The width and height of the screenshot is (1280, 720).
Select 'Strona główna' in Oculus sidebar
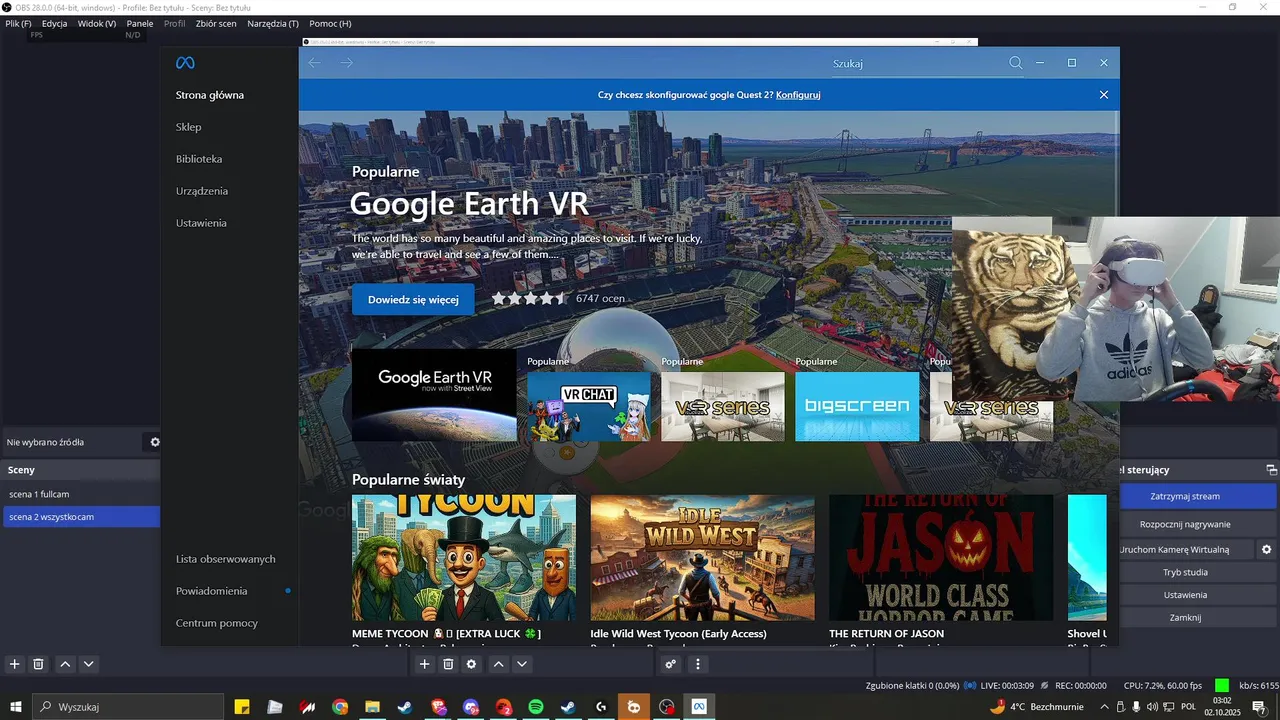point(210,95)
